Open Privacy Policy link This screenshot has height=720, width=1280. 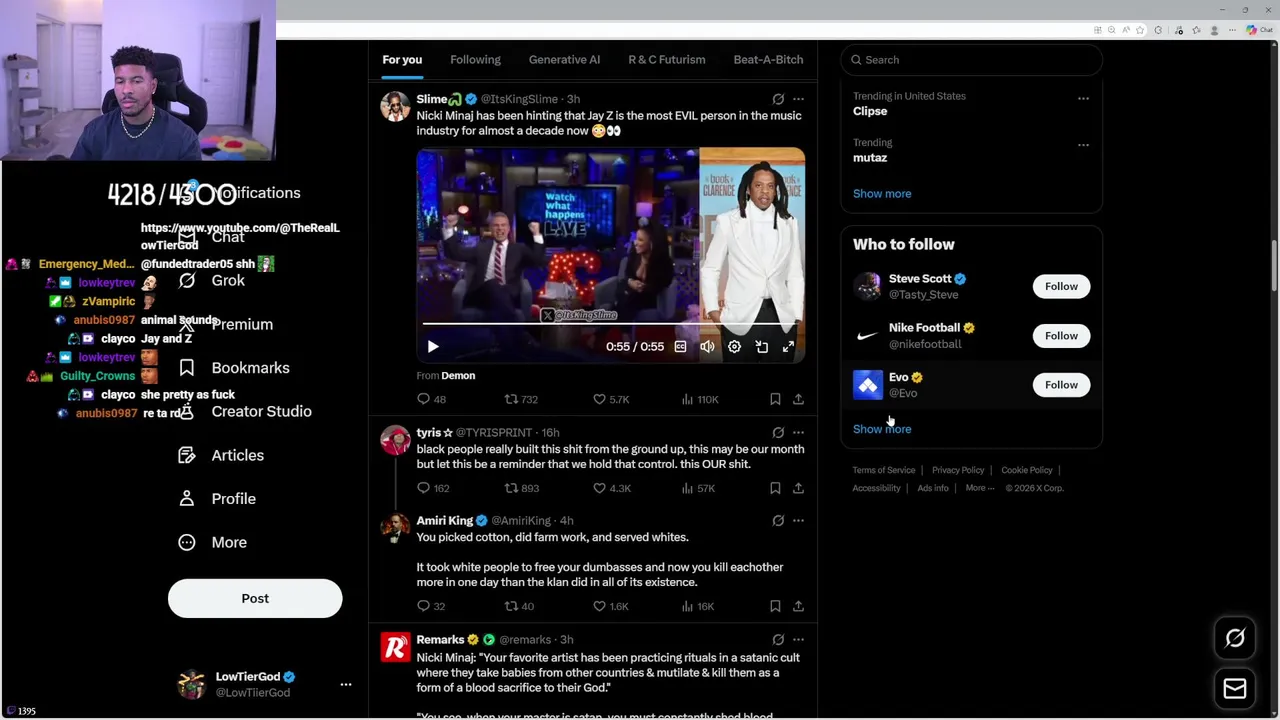click(x=958, y=470)
